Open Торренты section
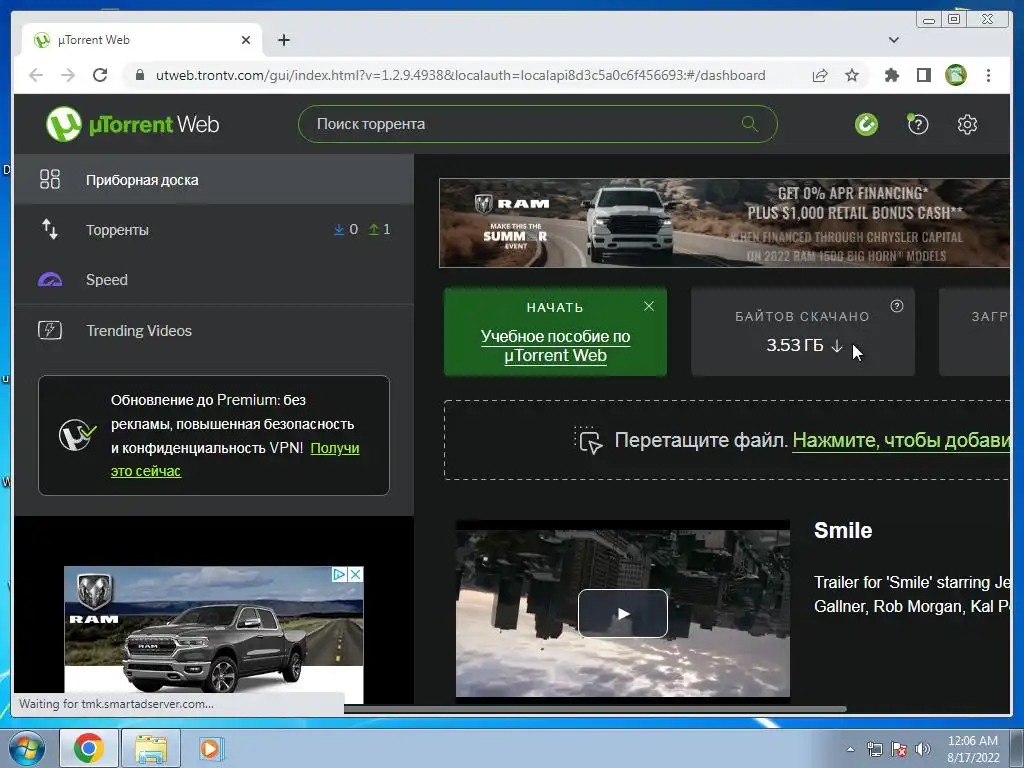Screen dimensions: 1024x768 (x=214, y=229)
